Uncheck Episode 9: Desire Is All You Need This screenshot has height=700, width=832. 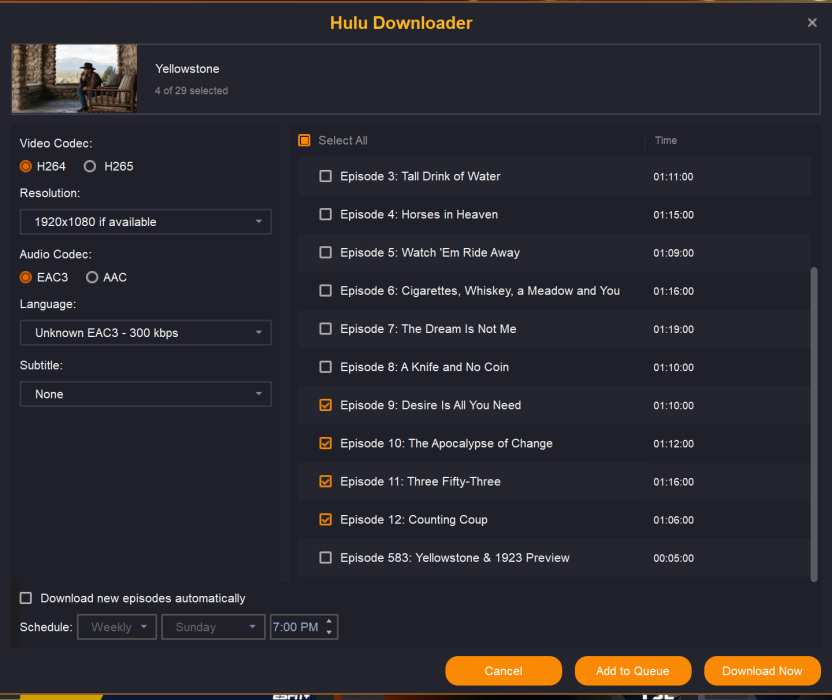click(x=325, y=405)
